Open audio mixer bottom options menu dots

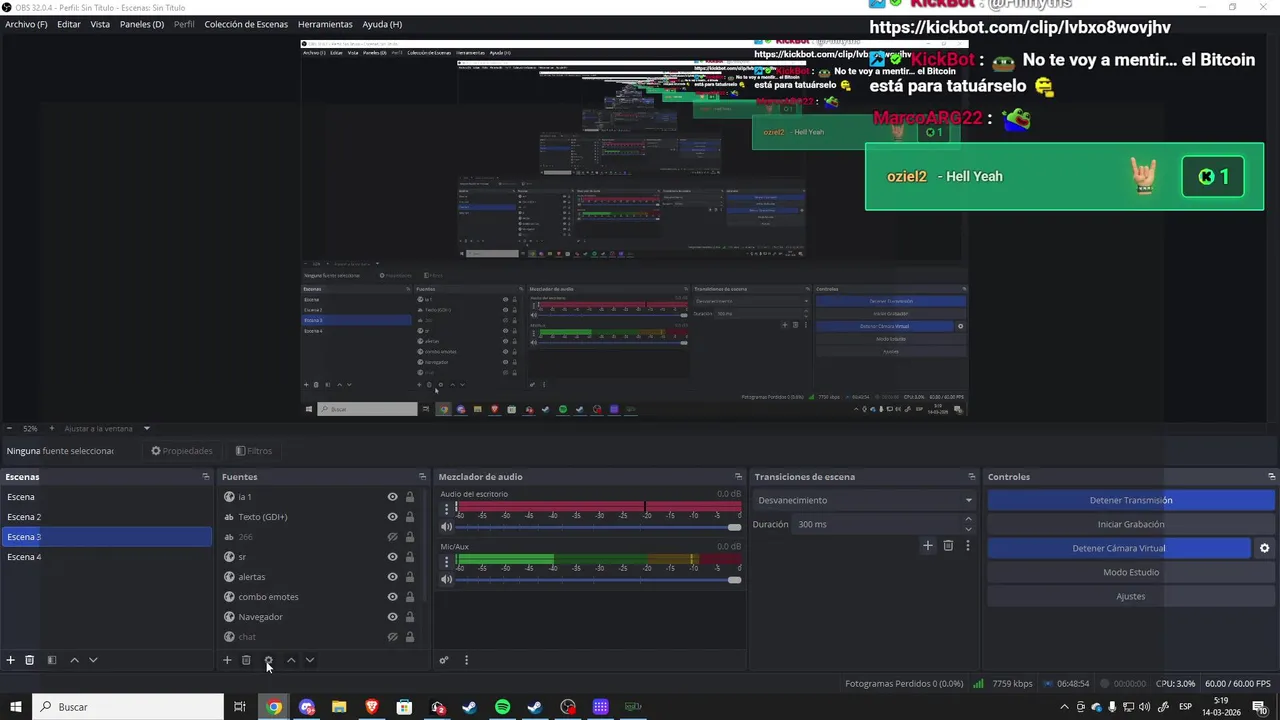point(466,660)
